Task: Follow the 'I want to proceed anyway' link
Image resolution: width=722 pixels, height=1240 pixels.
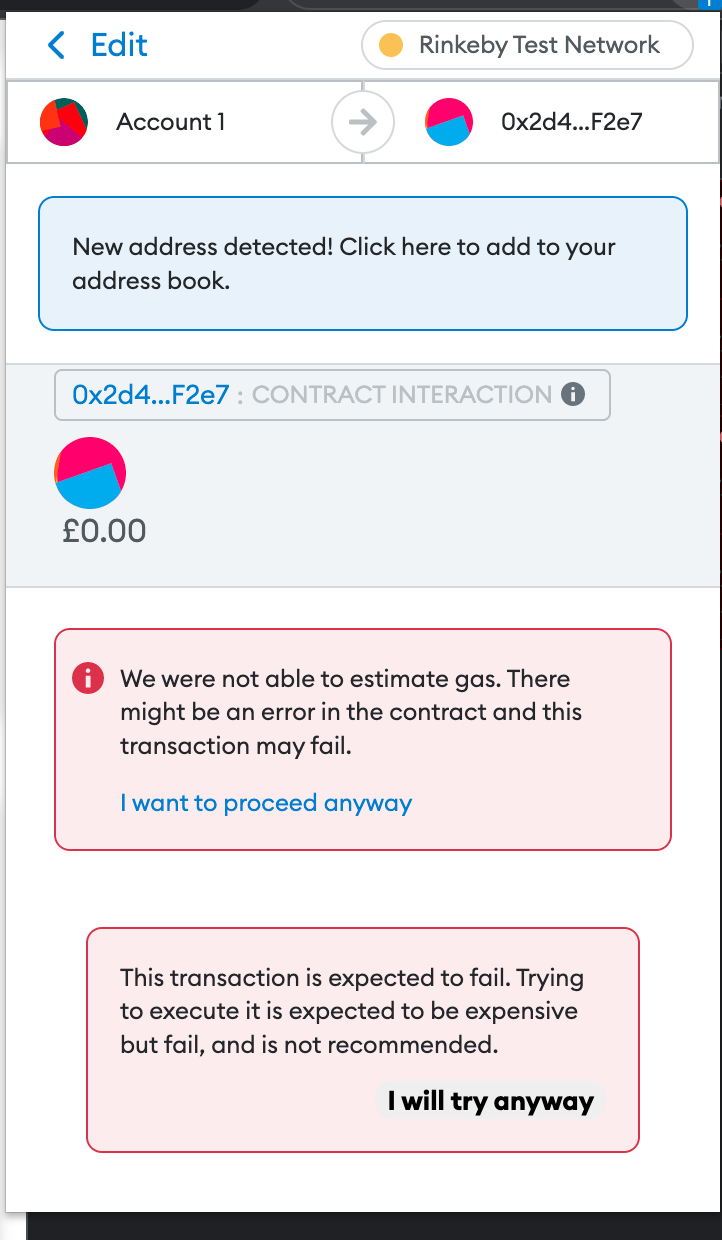Action: click(265, 803)
